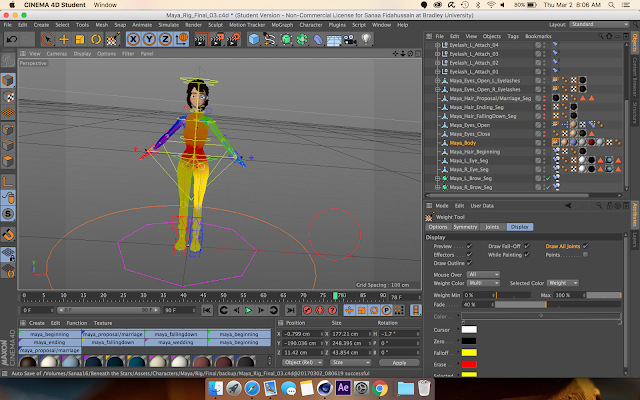This screenshot has height=400, width=640.
Task: Uncheck the Draw All Joints checkbox
Action: tap(586, 246)
